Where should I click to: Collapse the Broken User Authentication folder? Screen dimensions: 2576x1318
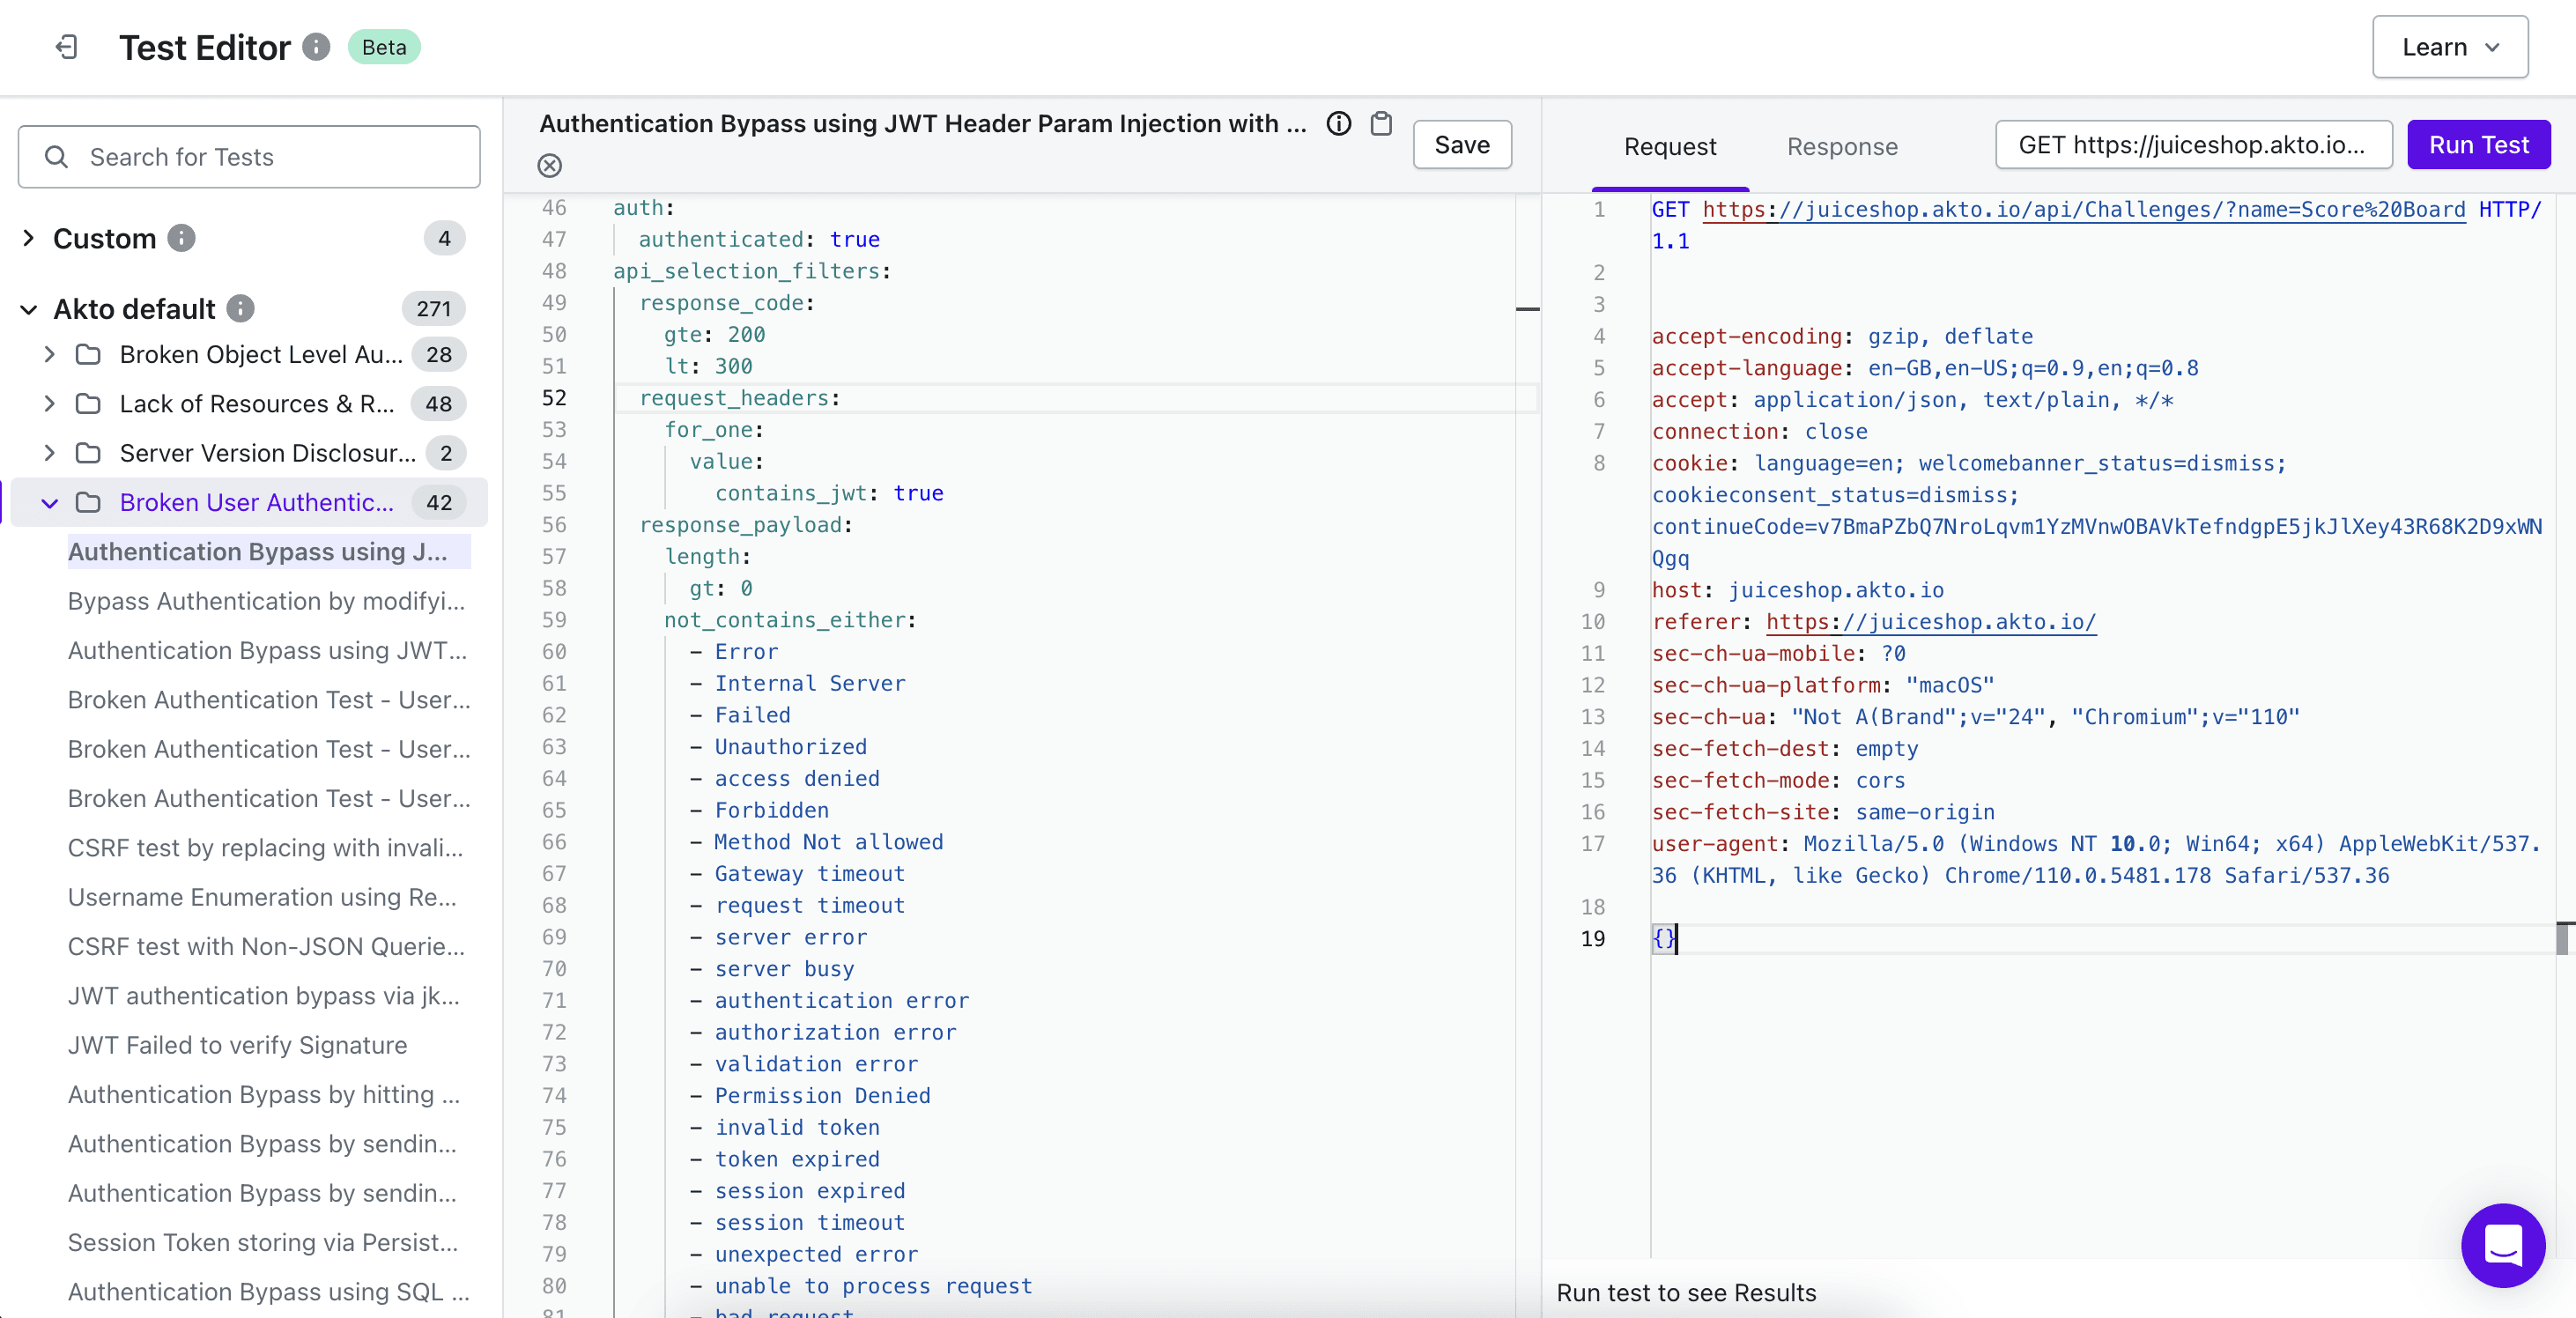(49, 503)
